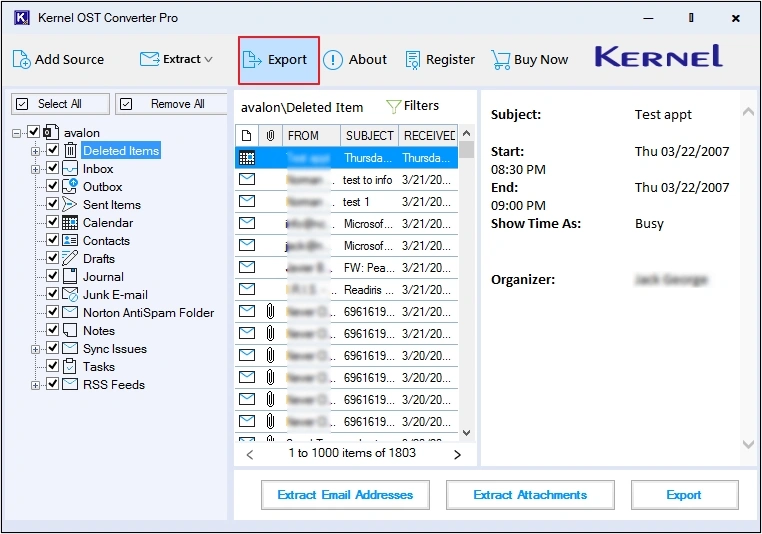Uncheck the Inbox folder checkbox

point(53,169)
